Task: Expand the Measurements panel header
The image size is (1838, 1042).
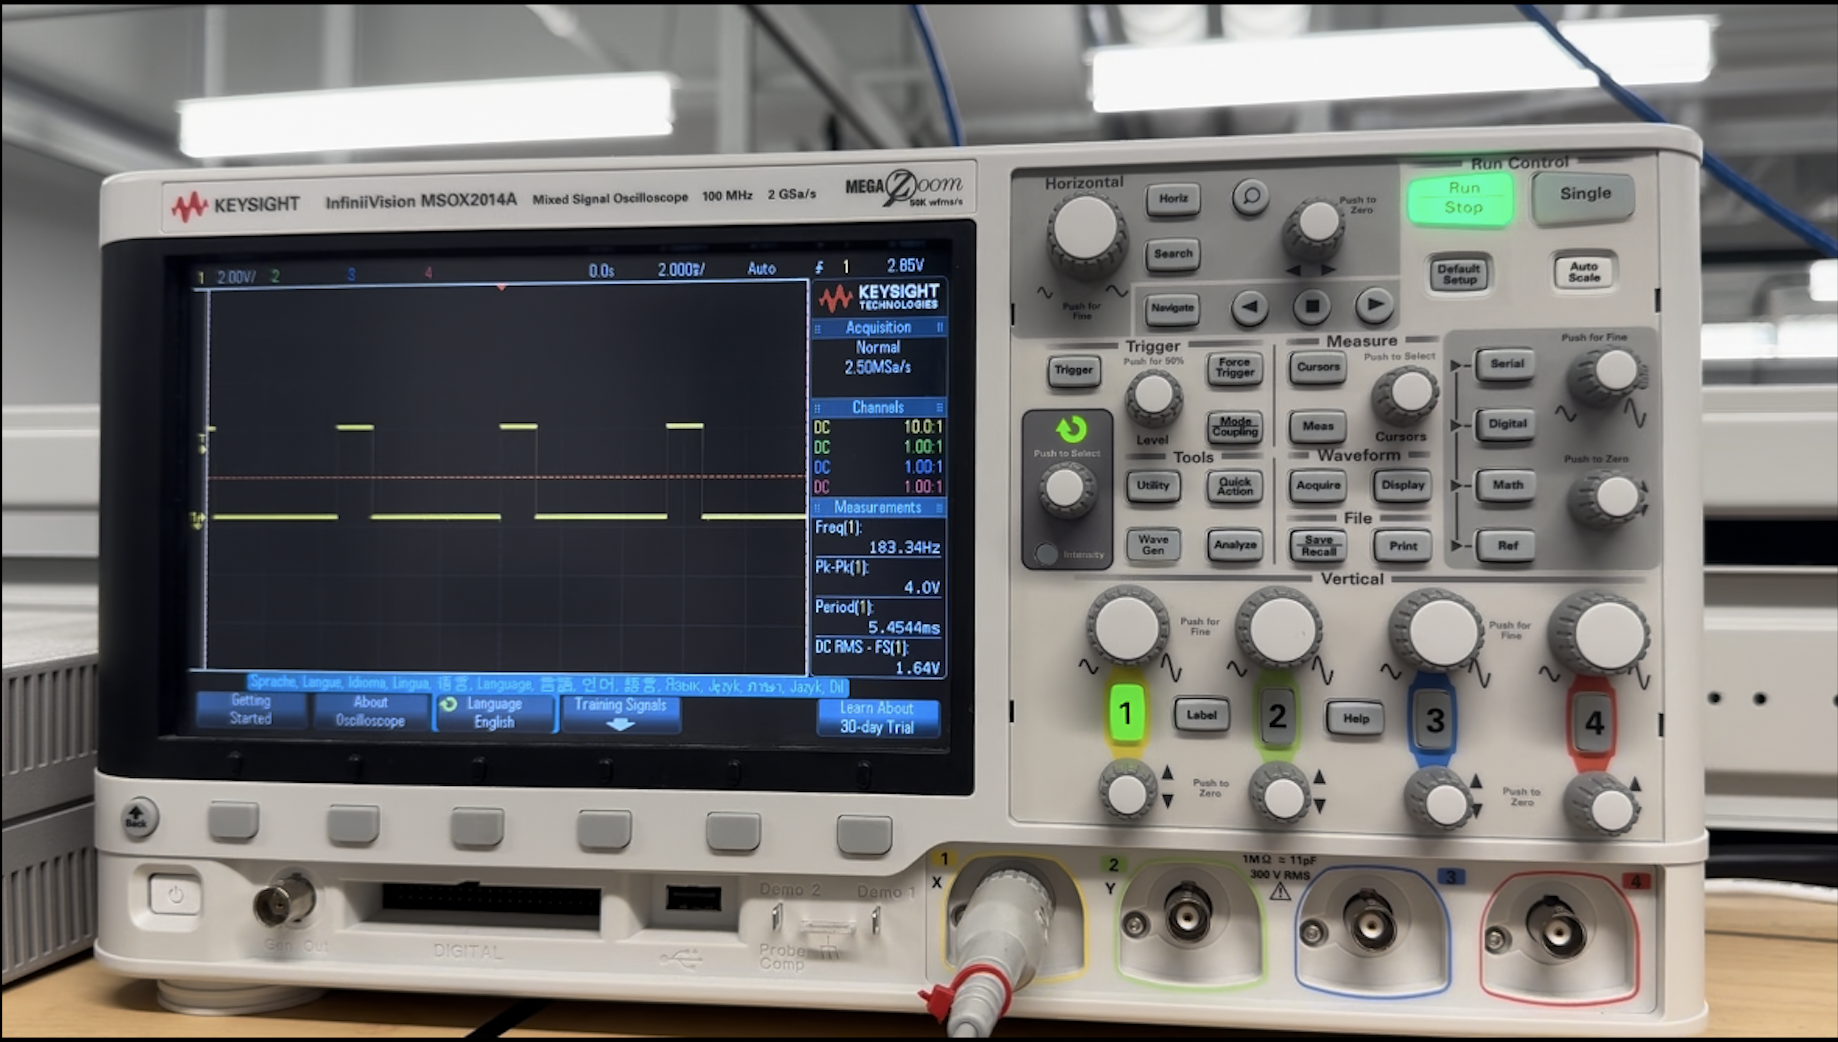Action: tap(878, 508)
